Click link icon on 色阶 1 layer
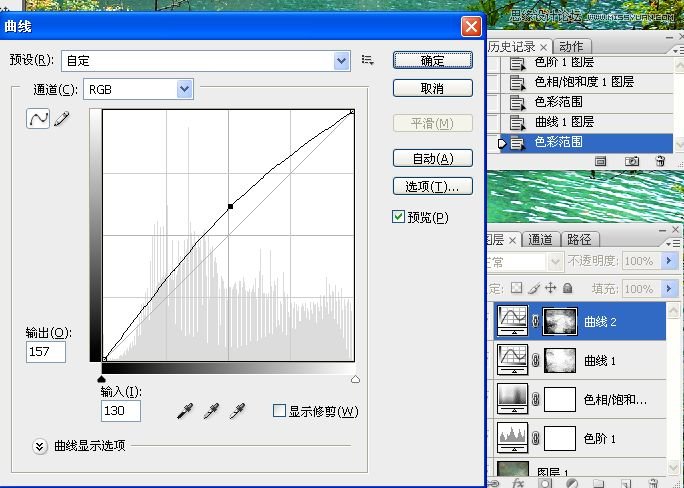The width and height of the screenshot is (684, 488). coord(535,438)
